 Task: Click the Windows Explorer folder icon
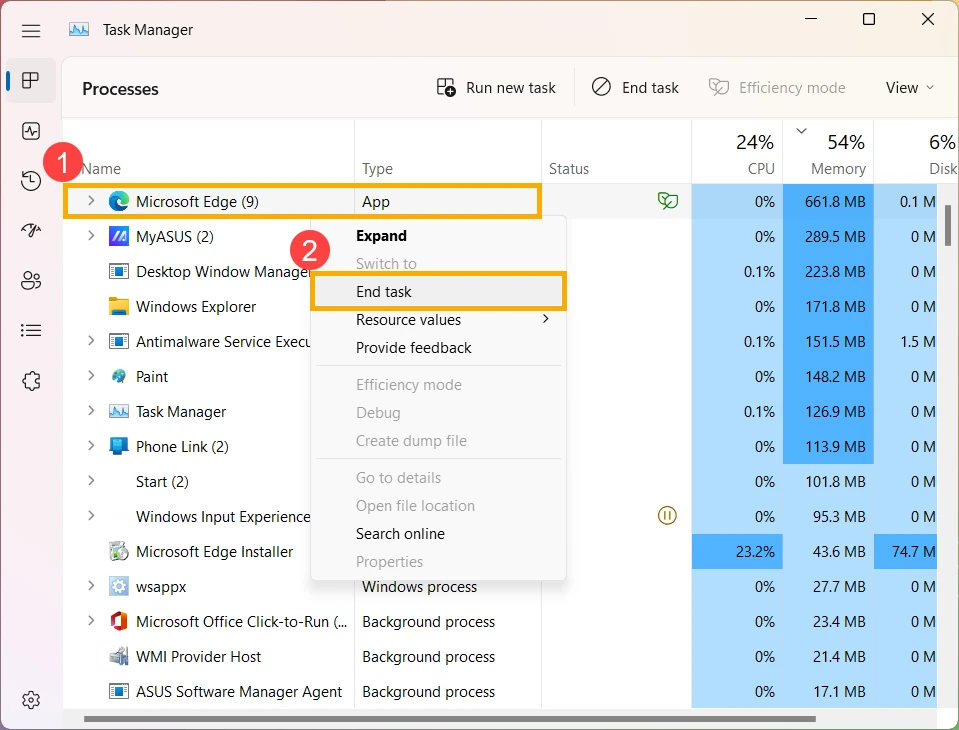pos(119,306)
